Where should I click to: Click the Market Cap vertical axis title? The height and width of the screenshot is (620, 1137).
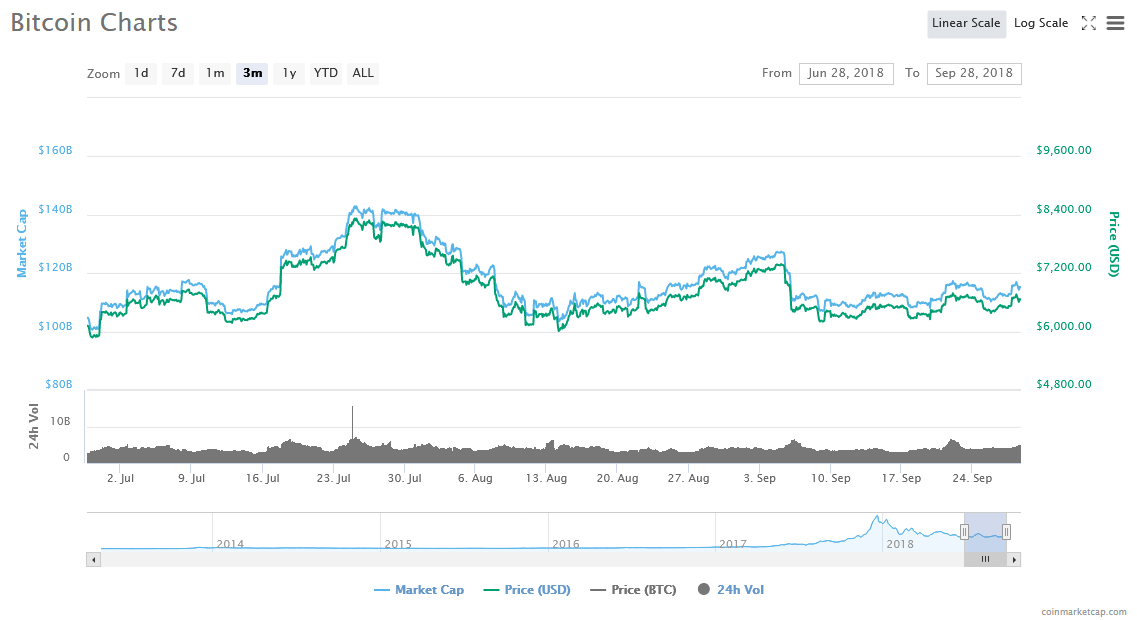coord(22,244)
